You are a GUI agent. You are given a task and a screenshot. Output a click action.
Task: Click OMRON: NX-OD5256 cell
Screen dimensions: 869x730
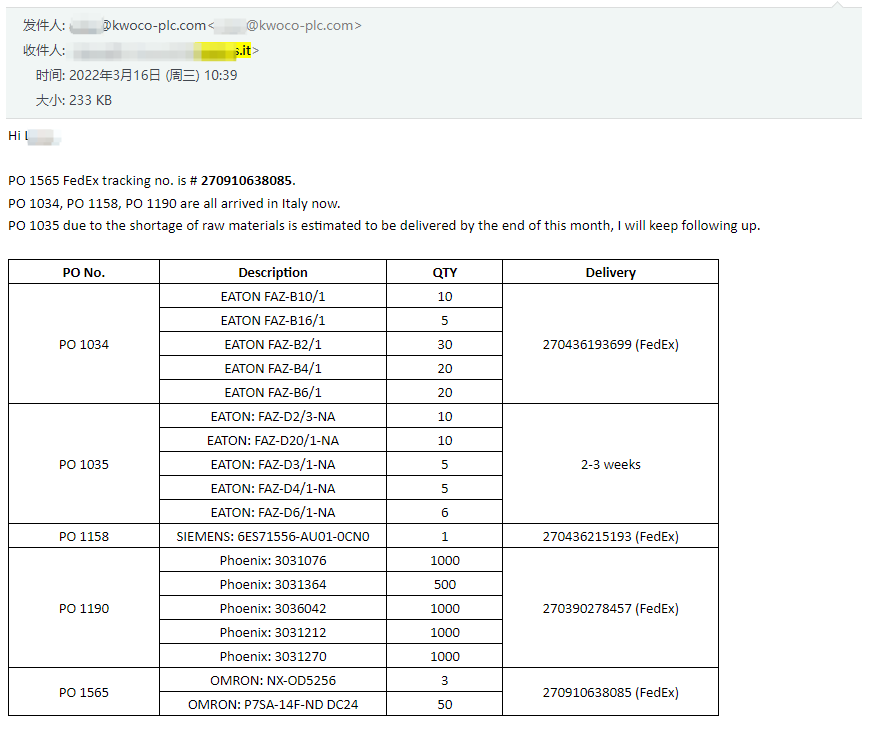(273, 681)
